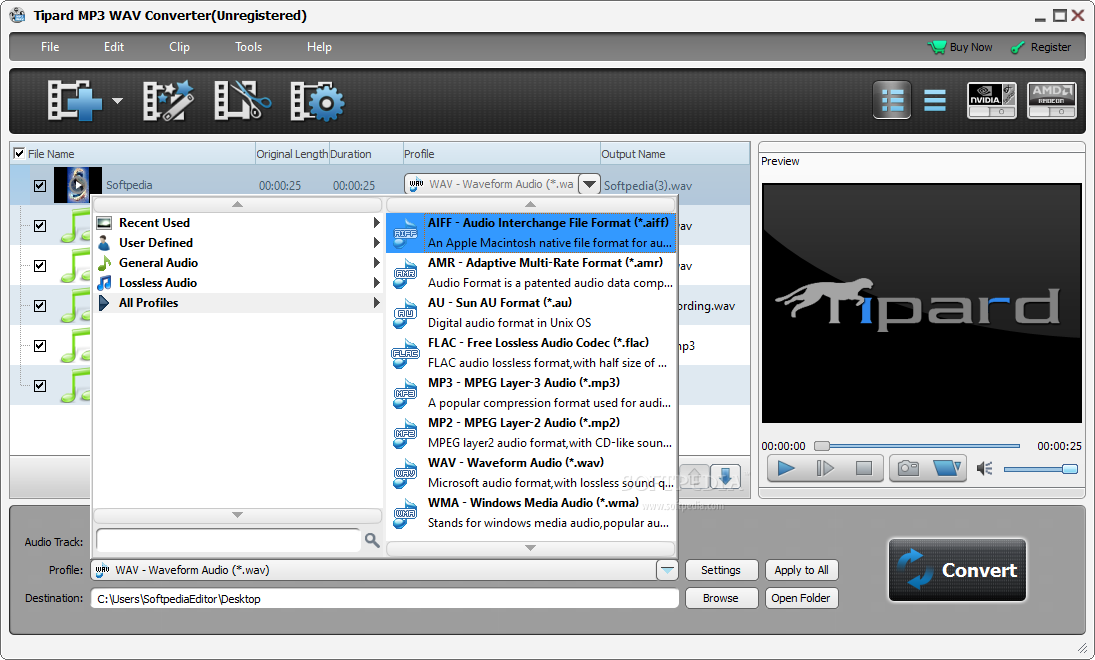Click the profile search magnifier icon

372,540
